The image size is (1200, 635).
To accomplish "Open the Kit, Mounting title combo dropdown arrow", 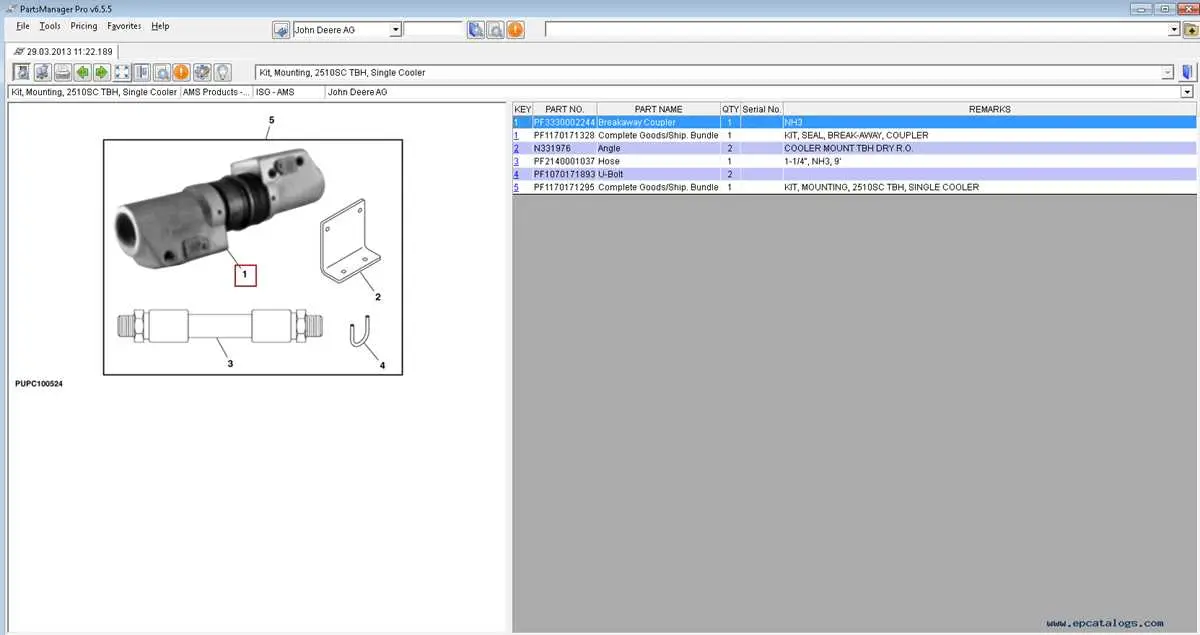I will [1167, 72].
